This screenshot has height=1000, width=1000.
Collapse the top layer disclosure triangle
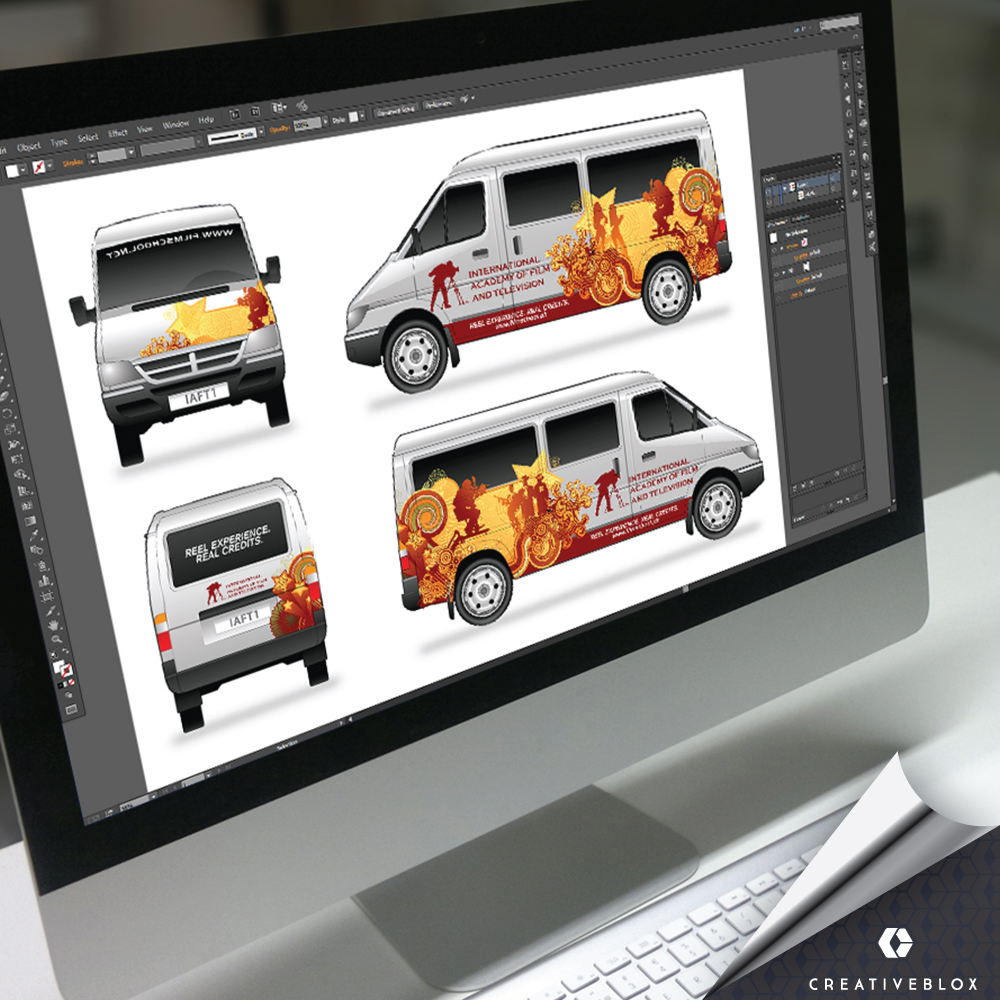tap(785, 188)
